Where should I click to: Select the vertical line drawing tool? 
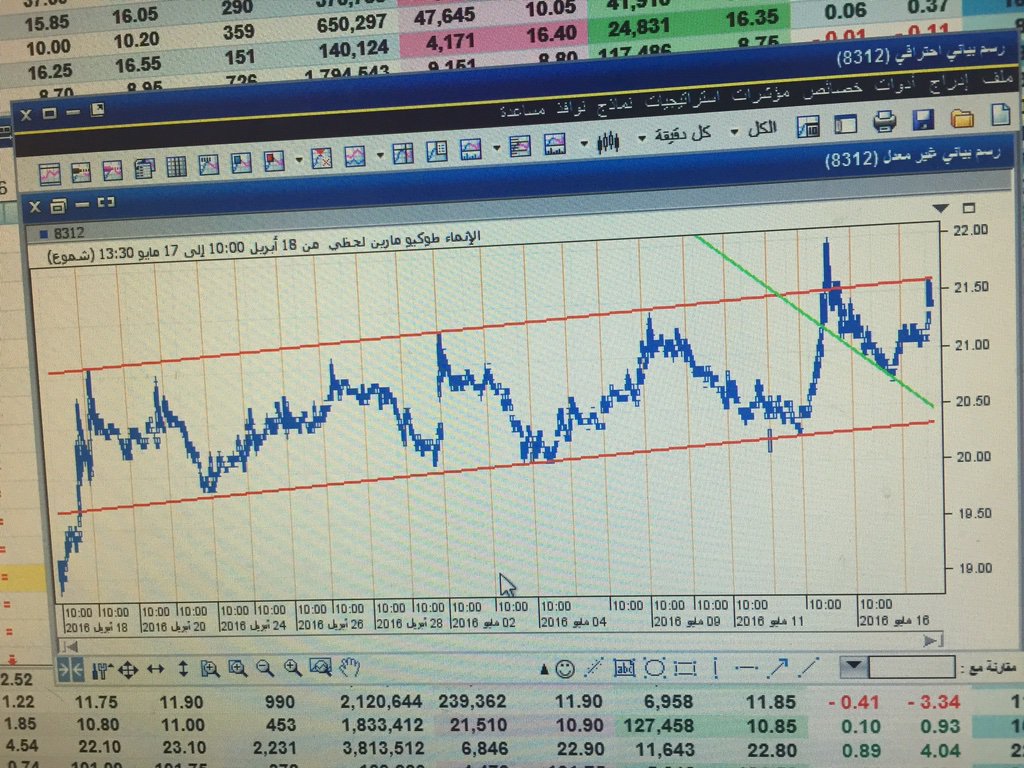(716, 668)
